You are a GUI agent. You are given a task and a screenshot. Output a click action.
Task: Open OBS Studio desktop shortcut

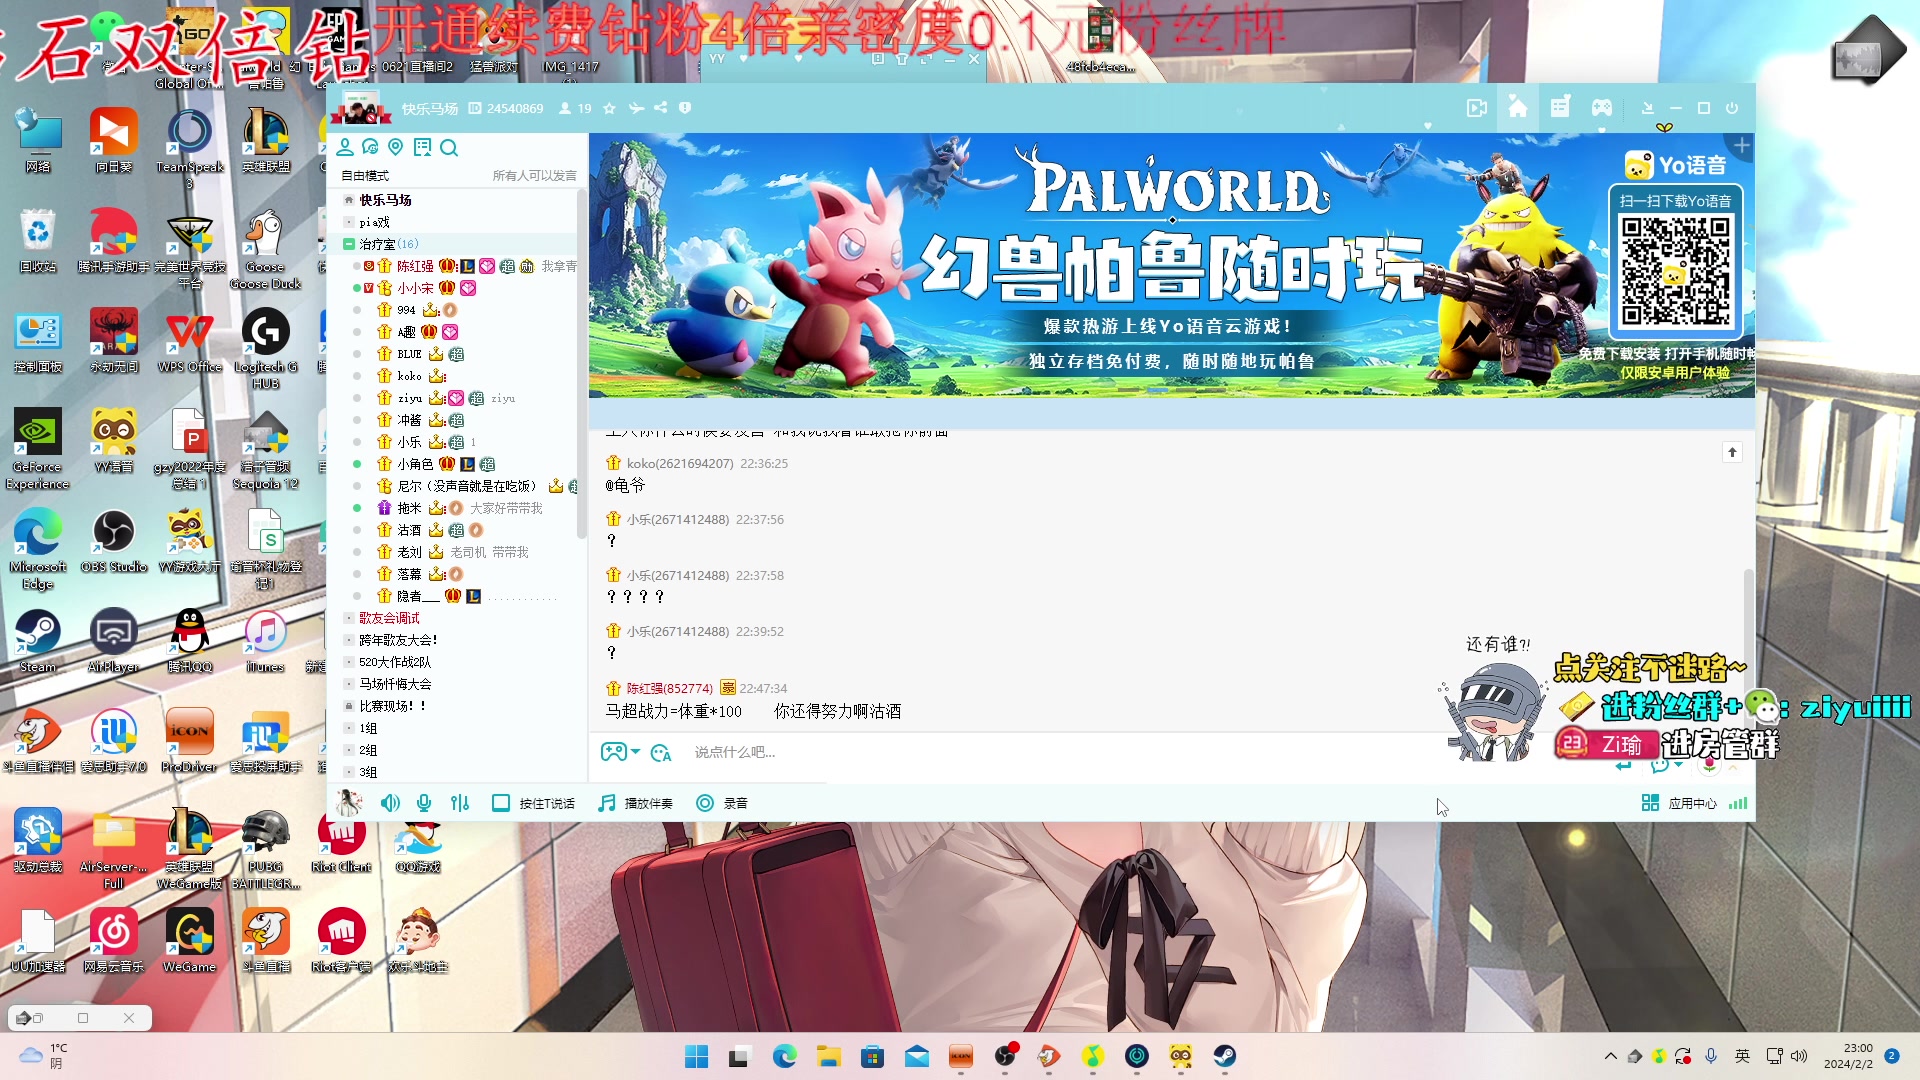pyautogui.click(x=114, y=541)
